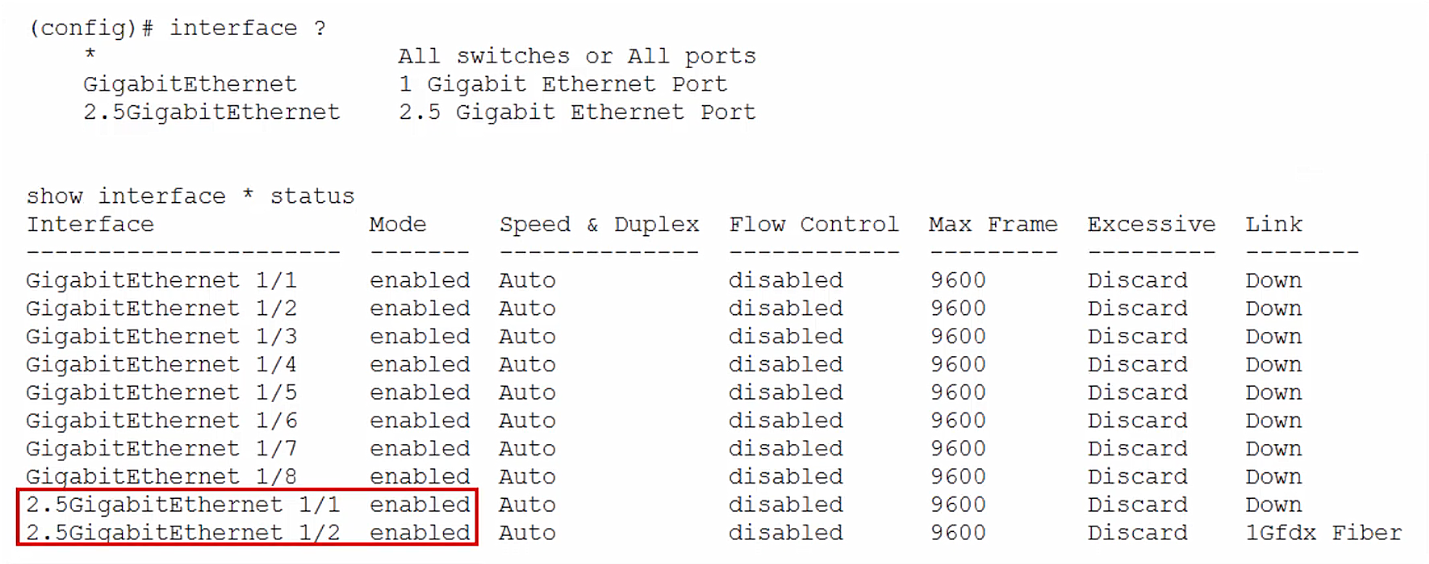
Task: Click the 'GigabitEthernet 1/3' interface entry
Action: pos(162,337)
